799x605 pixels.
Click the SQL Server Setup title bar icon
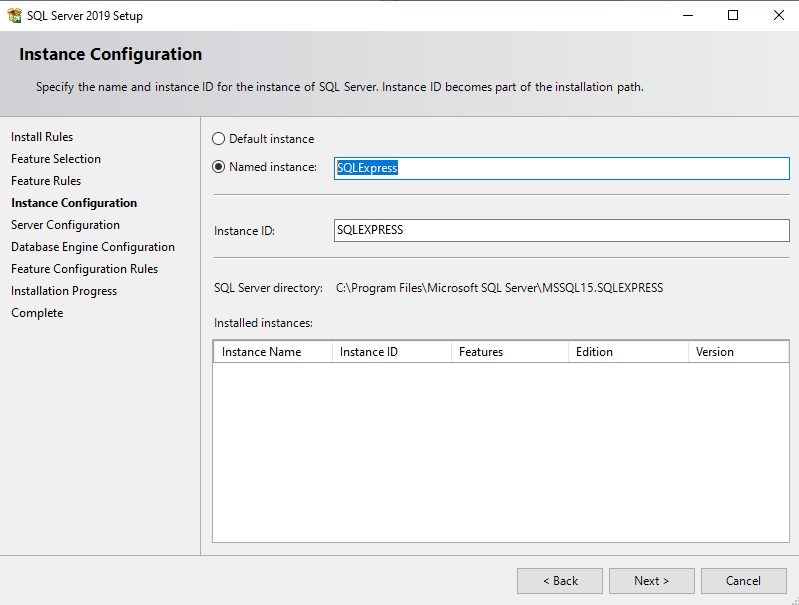(x=14, y=15)
